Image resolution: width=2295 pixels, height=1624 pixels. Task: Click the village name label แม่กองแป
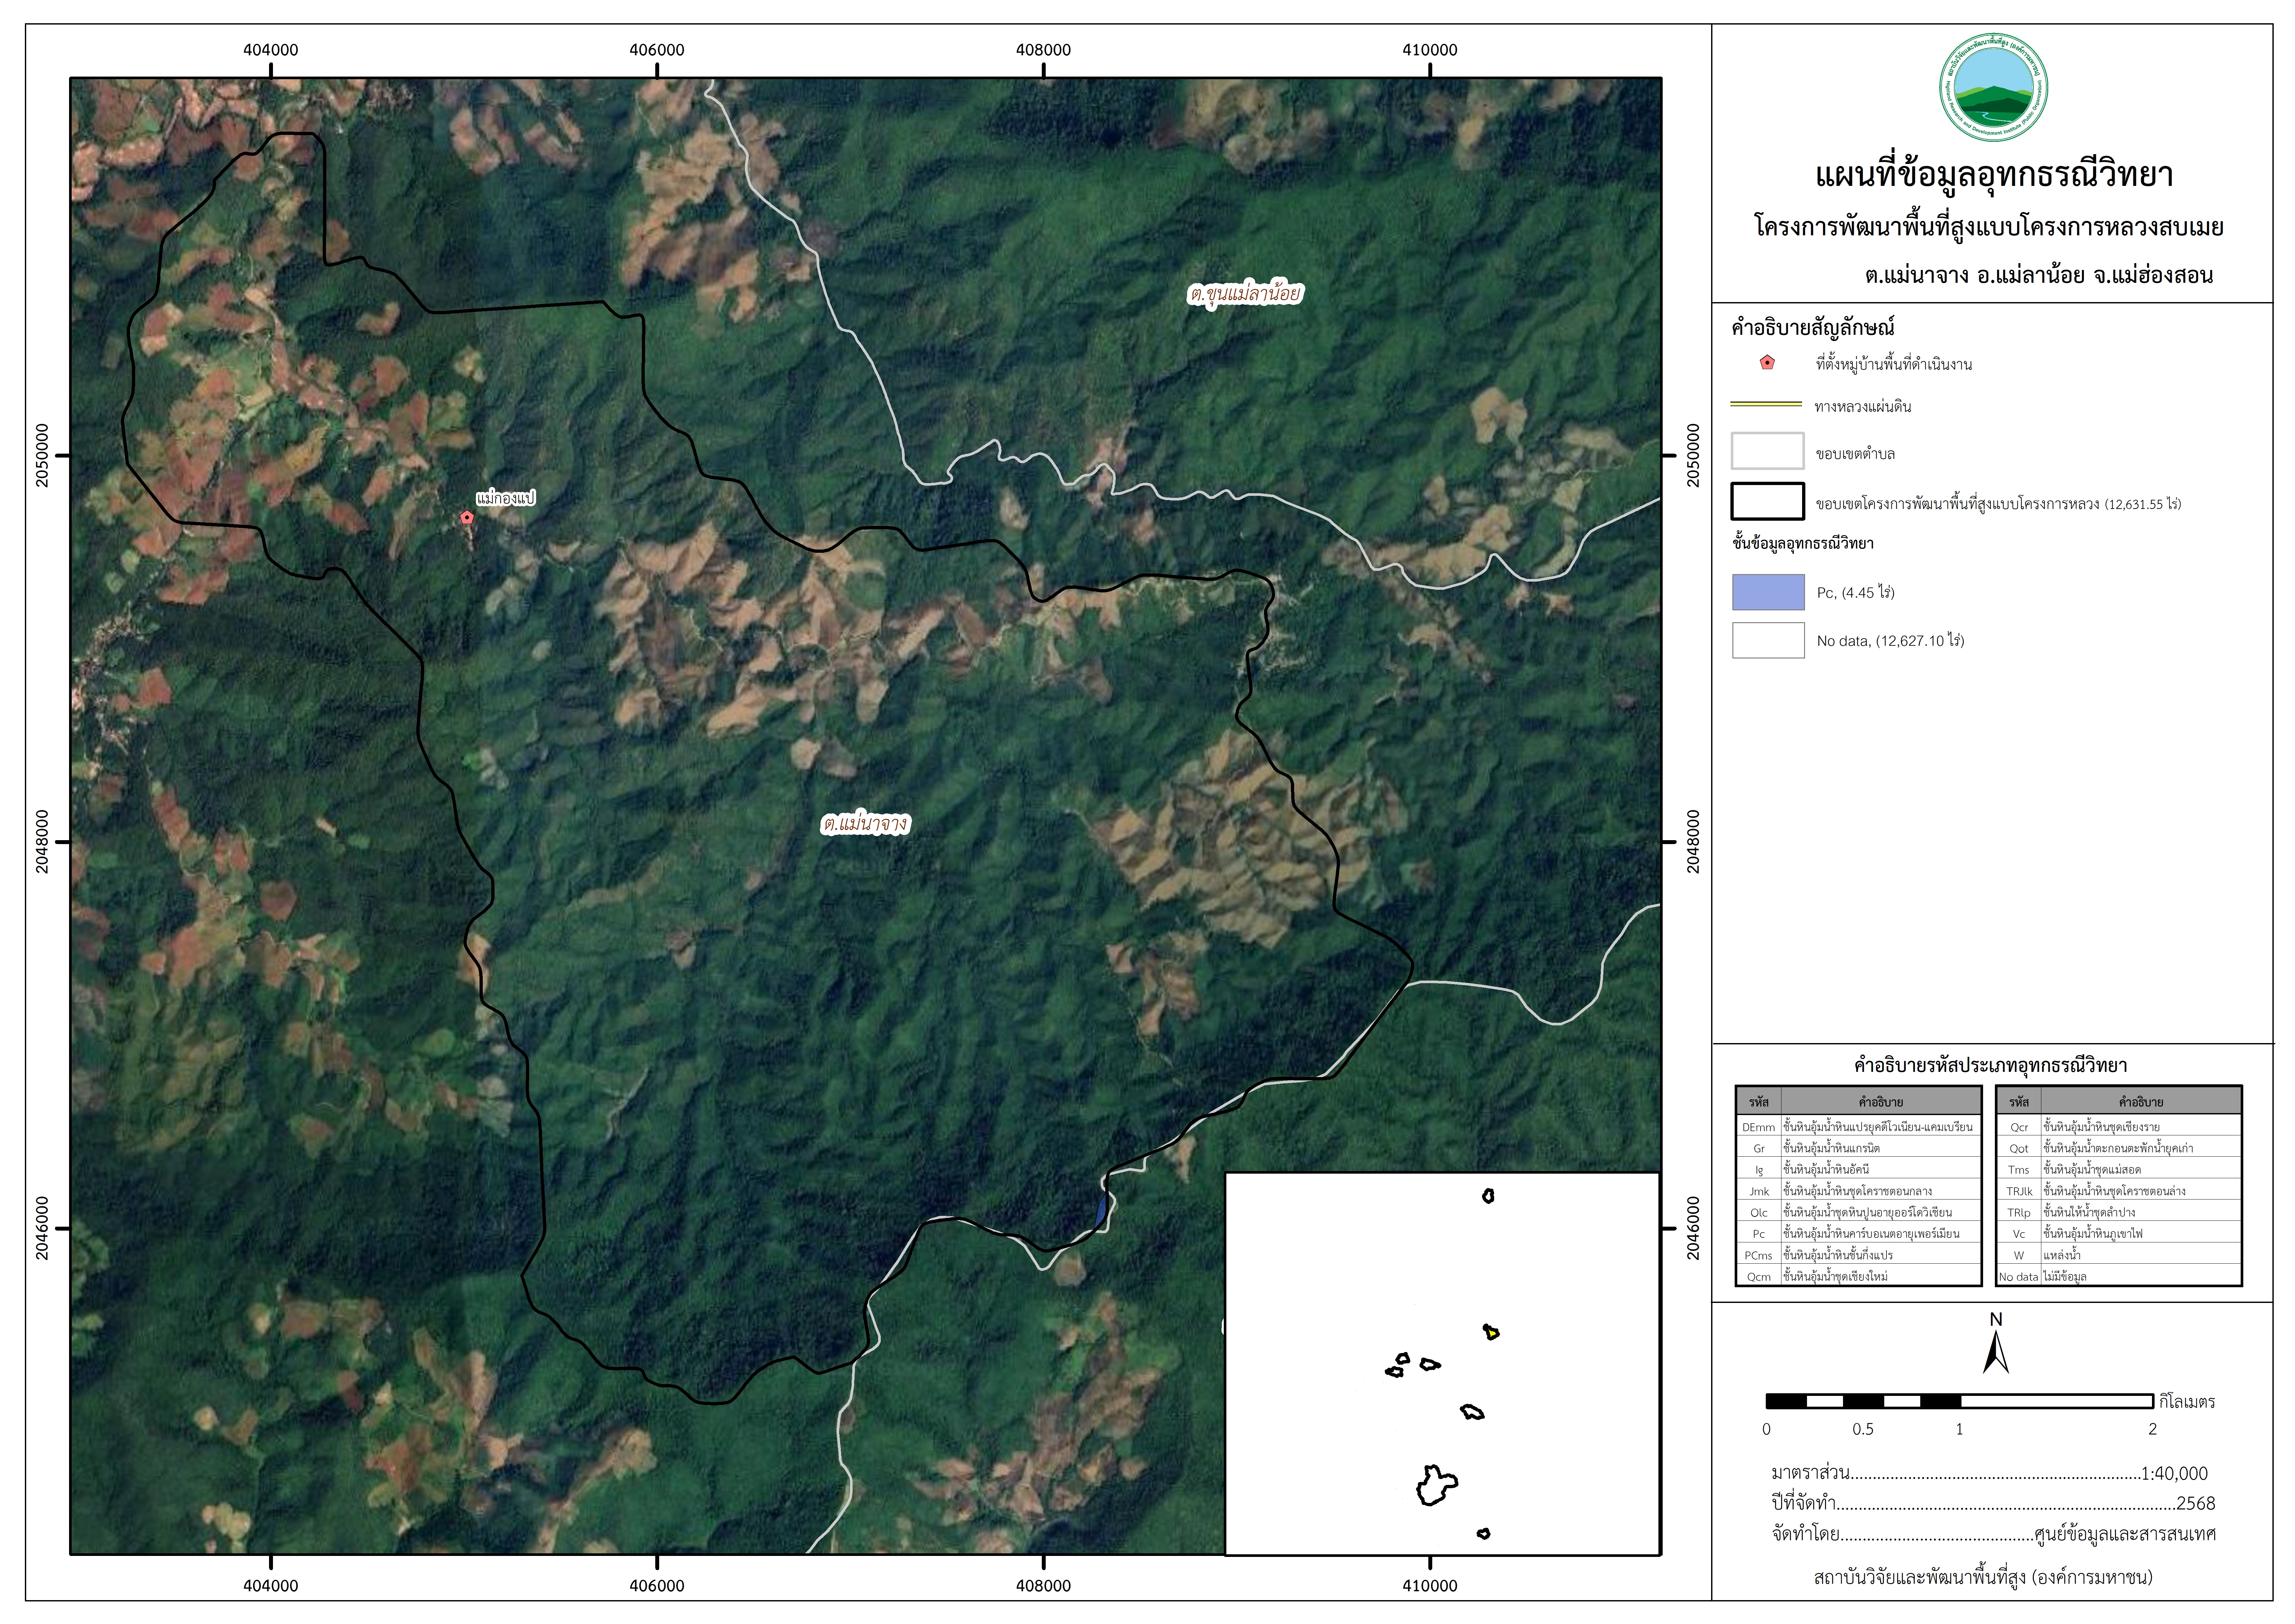[x=506, y=497]
